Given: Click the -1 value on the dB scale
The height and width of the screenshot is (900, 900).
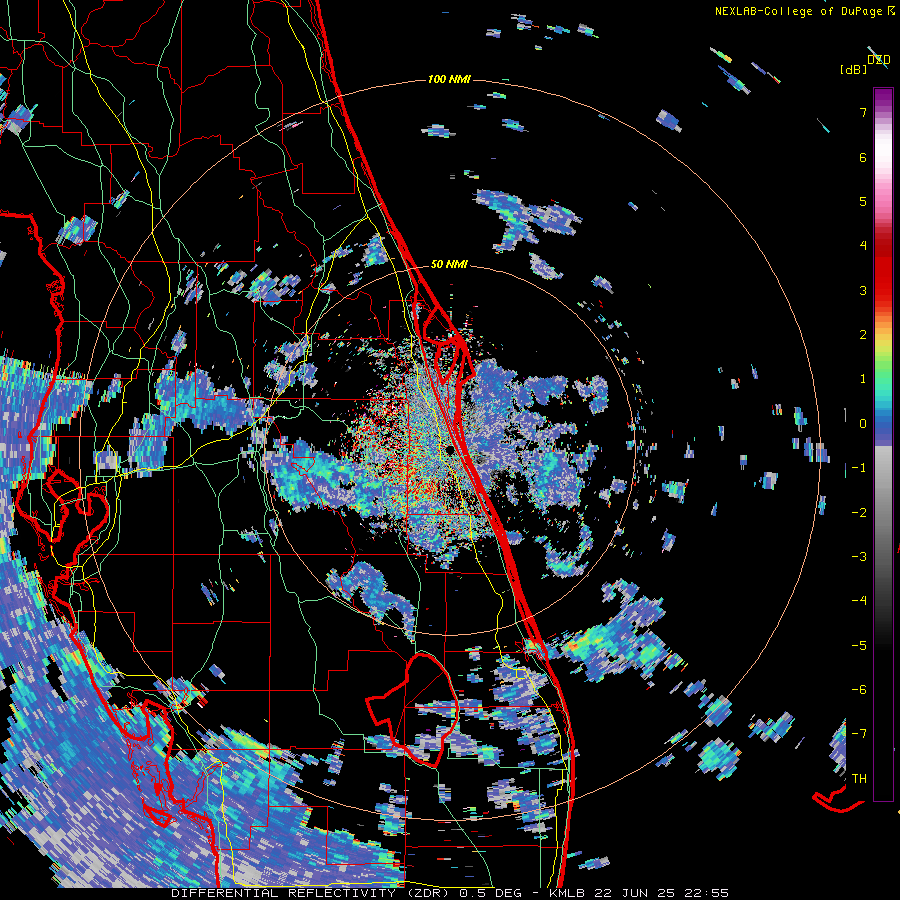Looking at the screenshot, I should click(859, 468).
